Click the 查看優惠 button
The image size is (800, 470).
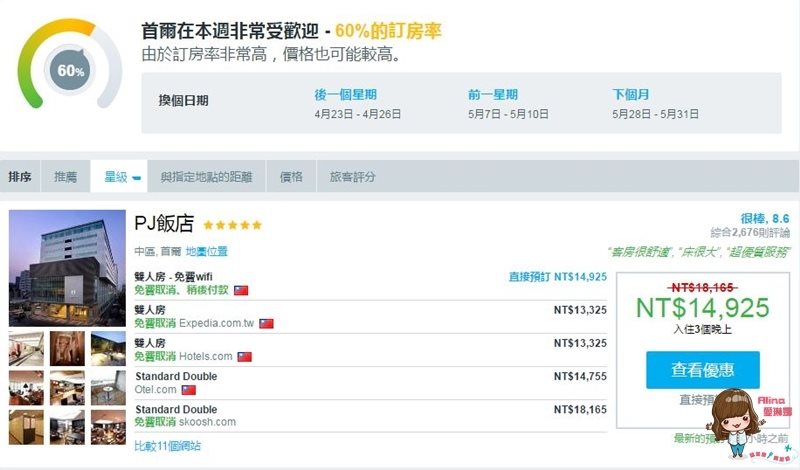tap(703, 369)
